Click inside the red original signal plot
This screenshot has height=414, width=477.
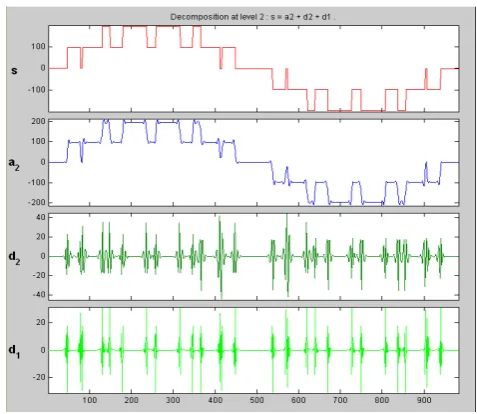click(253, 69)
